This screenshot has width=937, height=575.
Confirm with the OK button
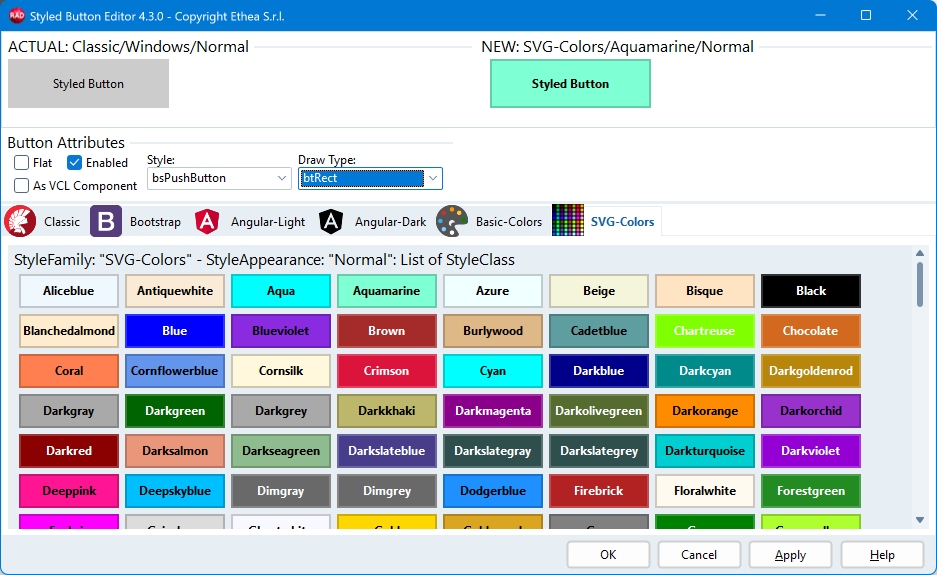(608, 555)
